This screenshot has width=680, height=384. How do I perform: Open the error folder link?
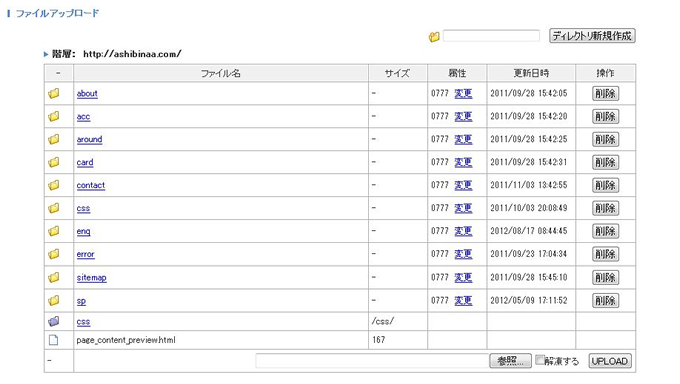(85, 254)
